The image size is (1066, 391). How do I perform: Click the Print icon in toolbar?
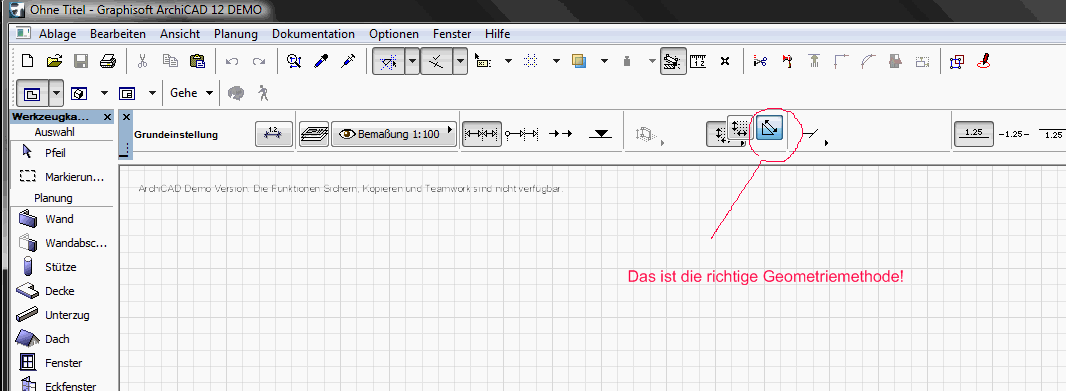(108, 61)
